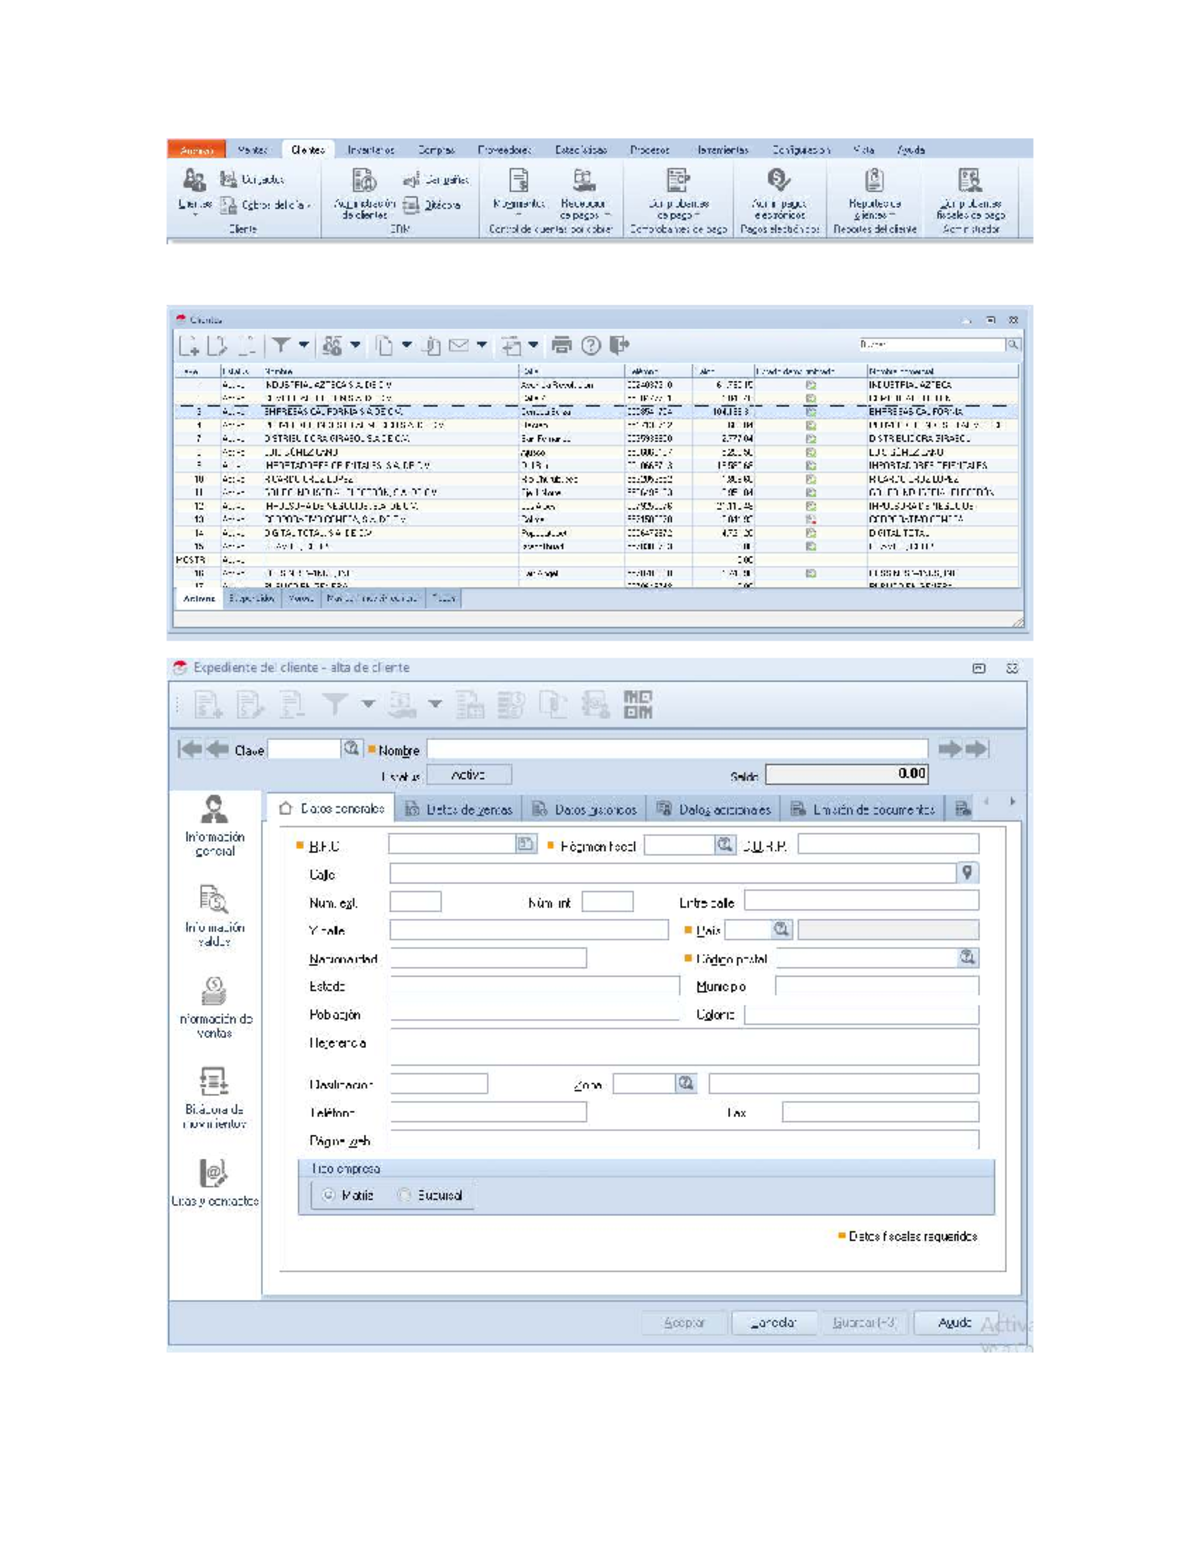Open the Código postal lookup icon
Viewport: 1200px width, 1553px height.
[x=967, y=957]
